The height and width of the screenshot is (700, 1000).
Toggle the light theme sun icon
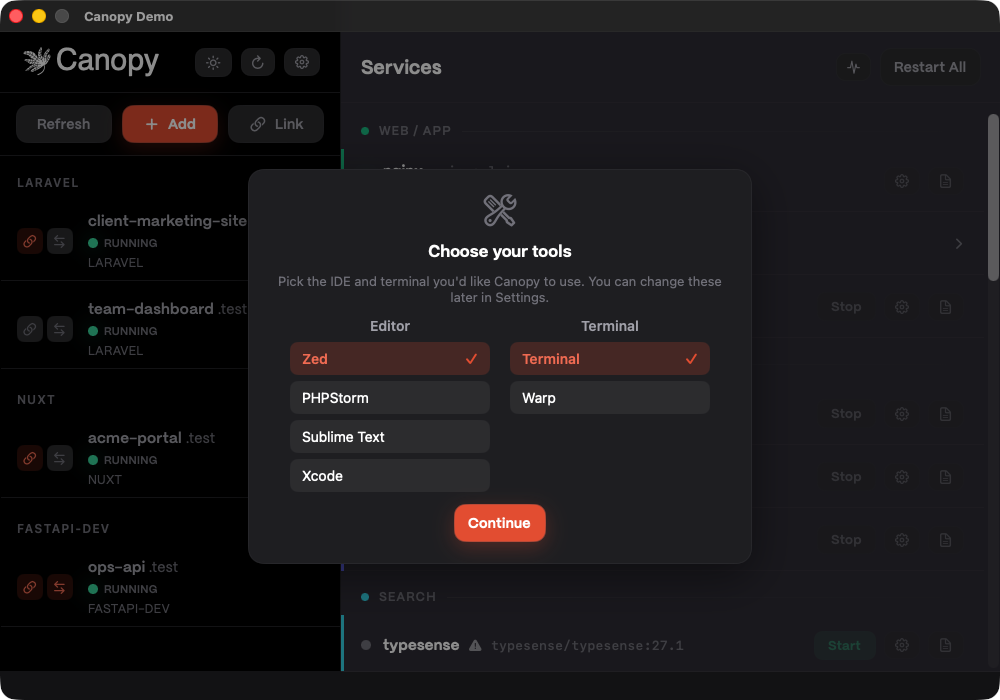(x=213, y=62)
